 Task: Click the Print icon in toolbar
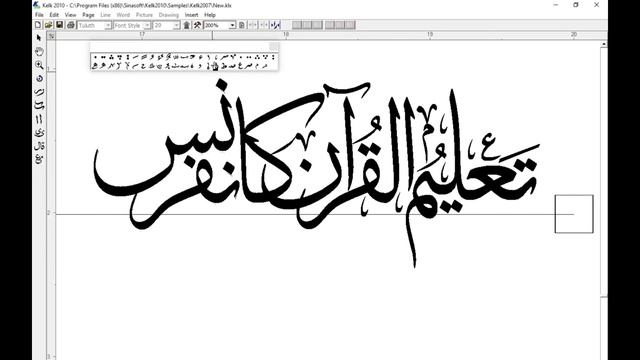(71, 25)
